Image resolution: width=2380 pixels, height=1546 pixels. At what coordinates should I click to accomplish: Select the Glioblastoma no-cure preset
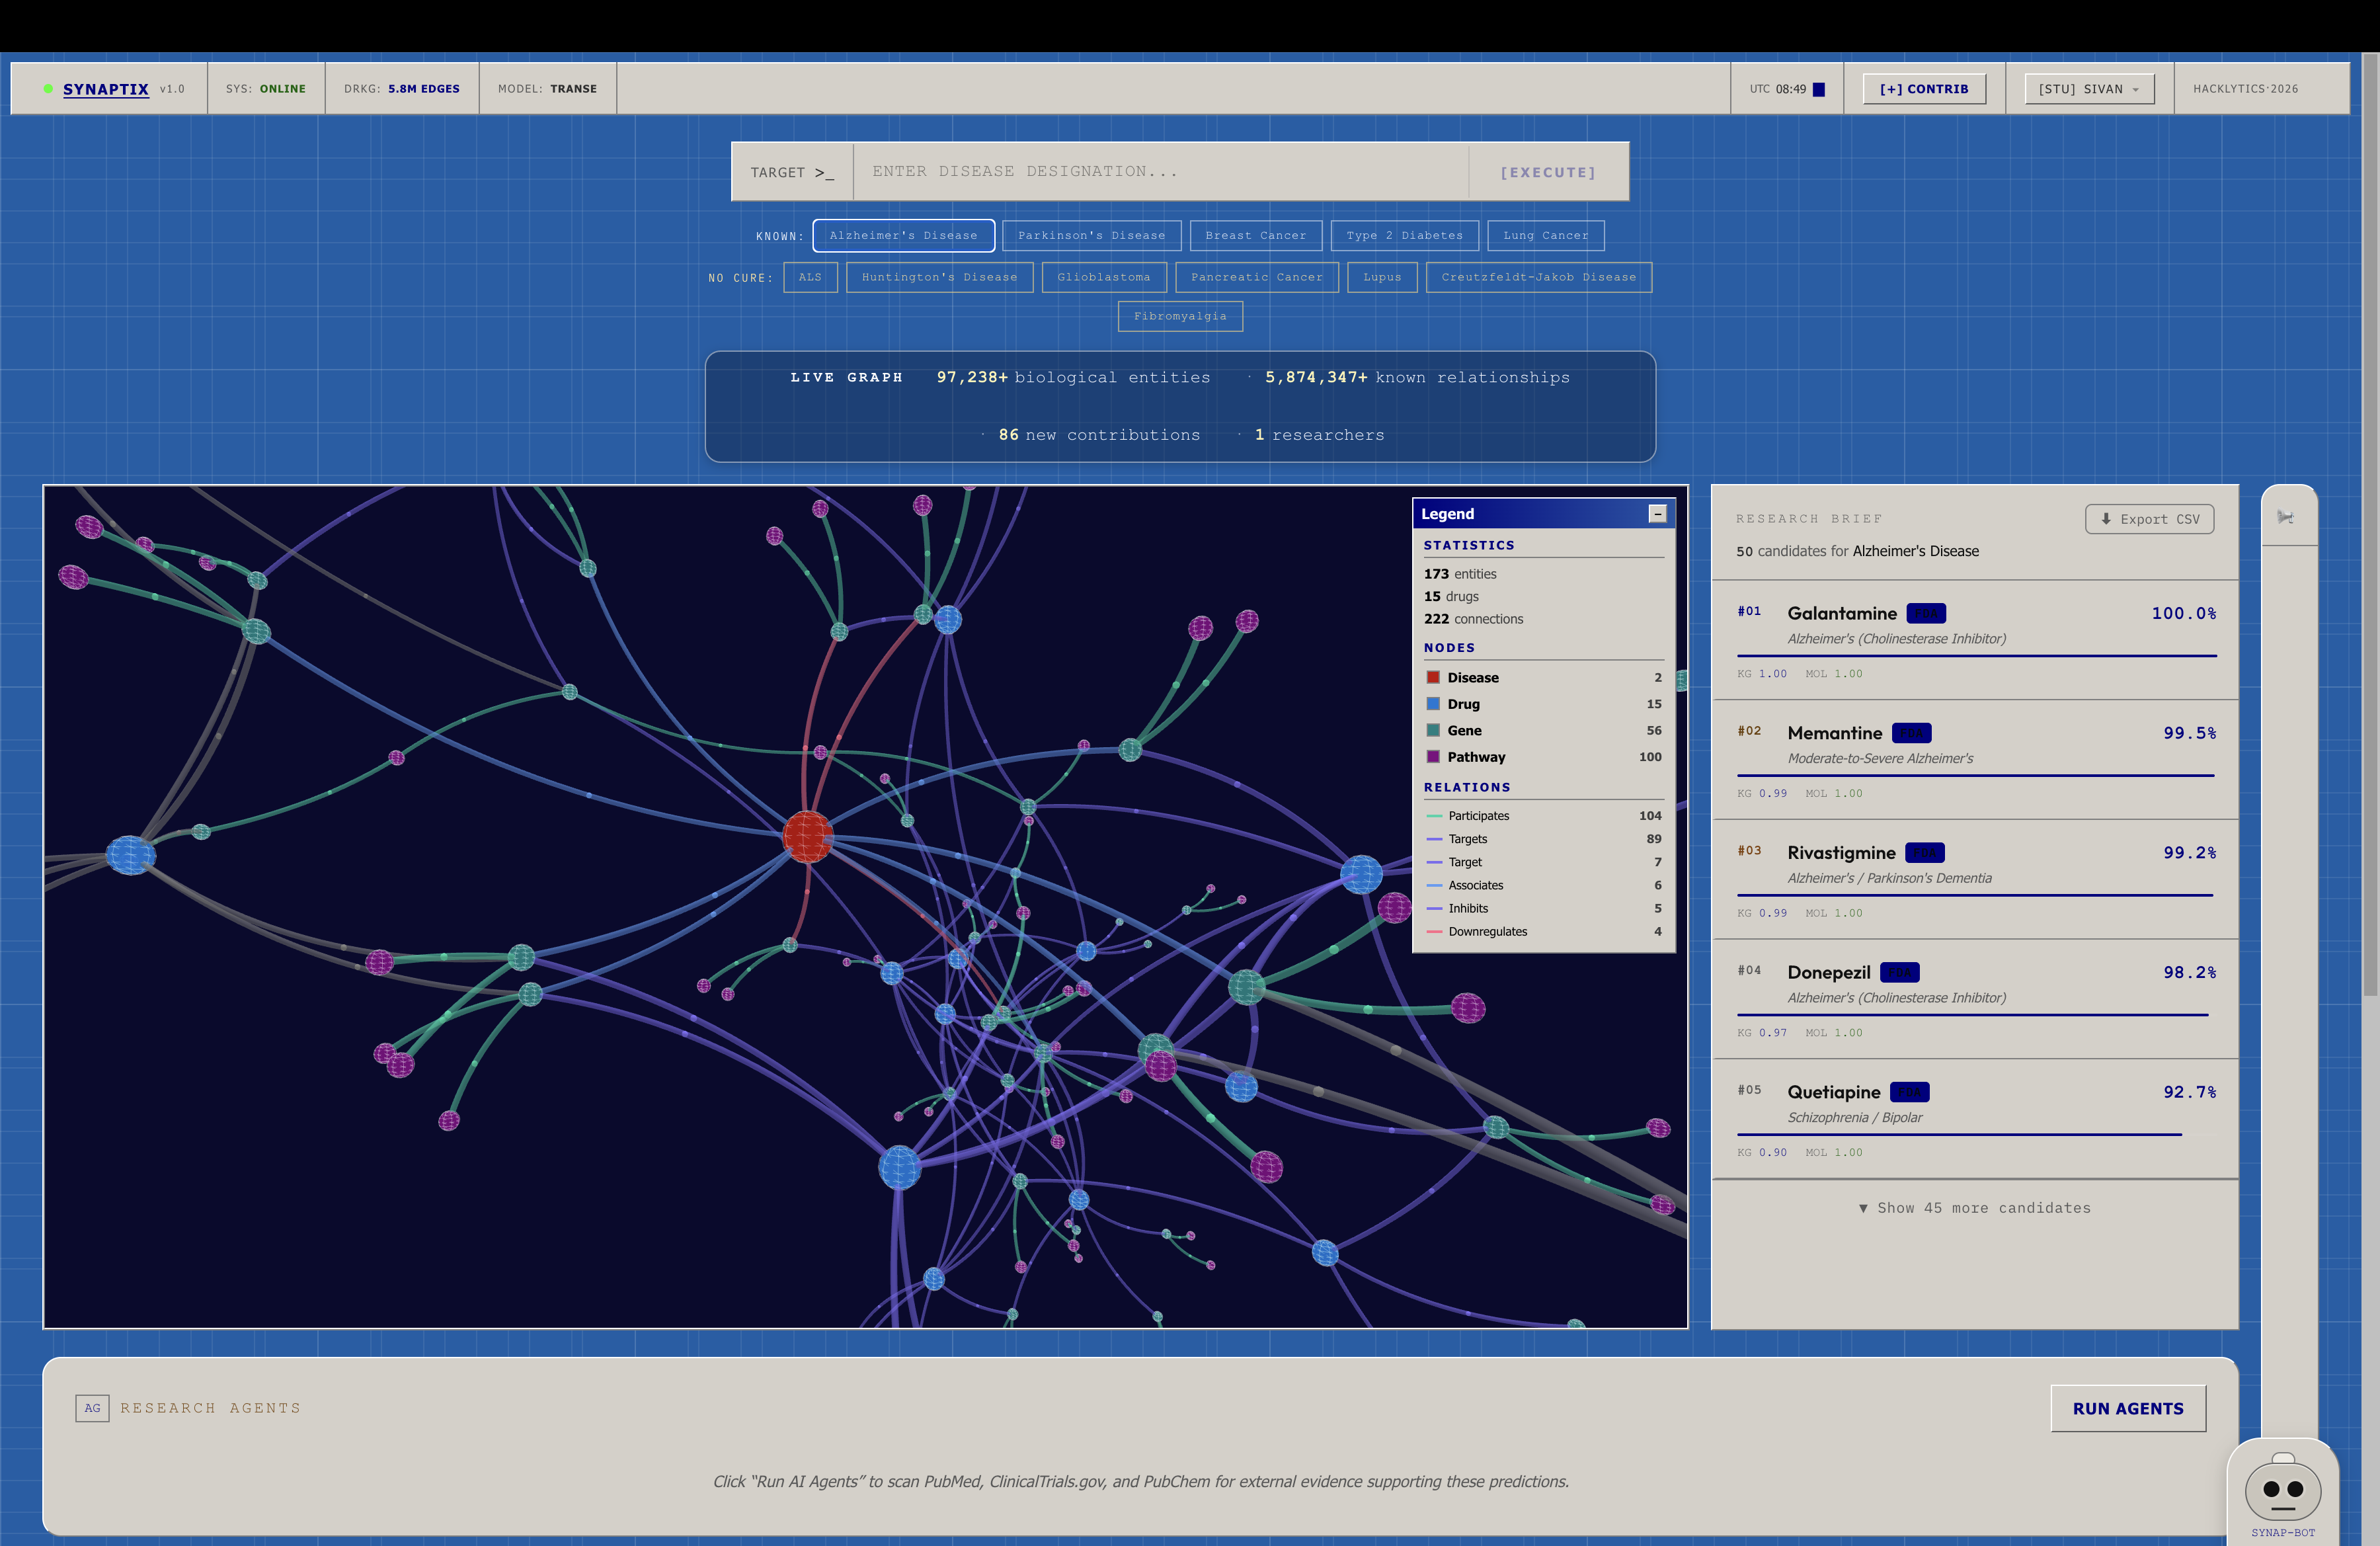point(1103,277)
